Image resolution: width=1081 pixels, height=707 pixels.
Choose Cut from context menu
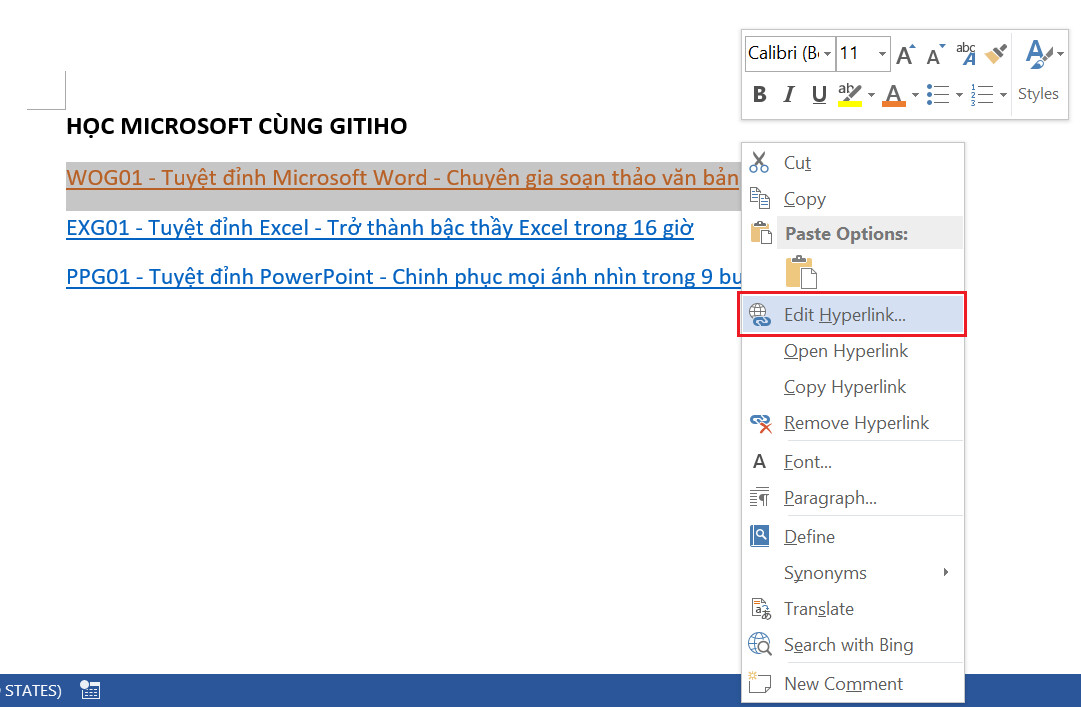(853, 163)
